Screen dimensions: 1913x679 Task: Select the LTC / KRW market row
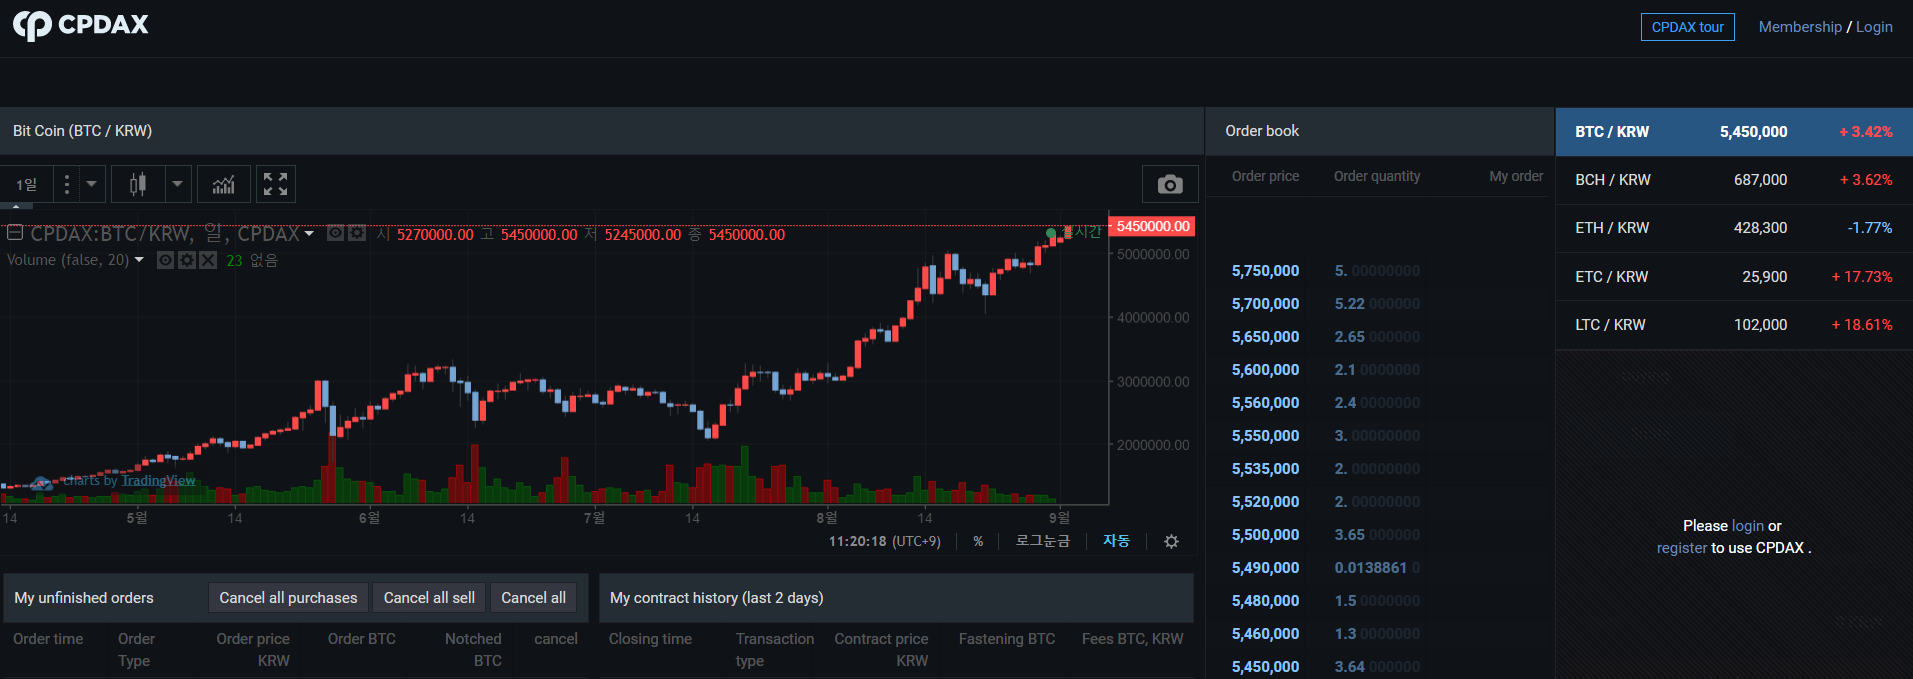point(1734,325)
